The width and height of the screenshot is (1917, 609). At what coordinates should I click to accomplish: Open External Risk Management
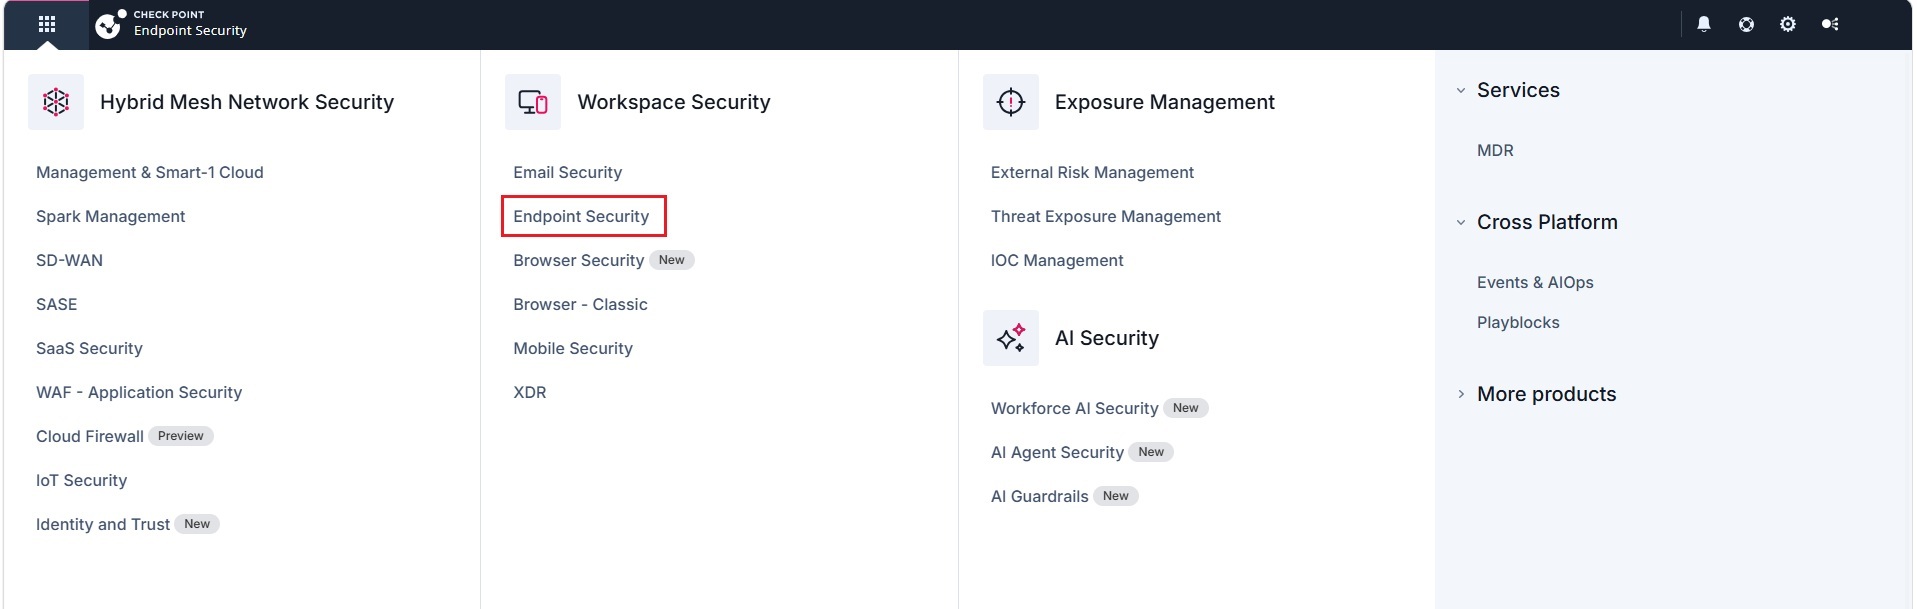1092,172
